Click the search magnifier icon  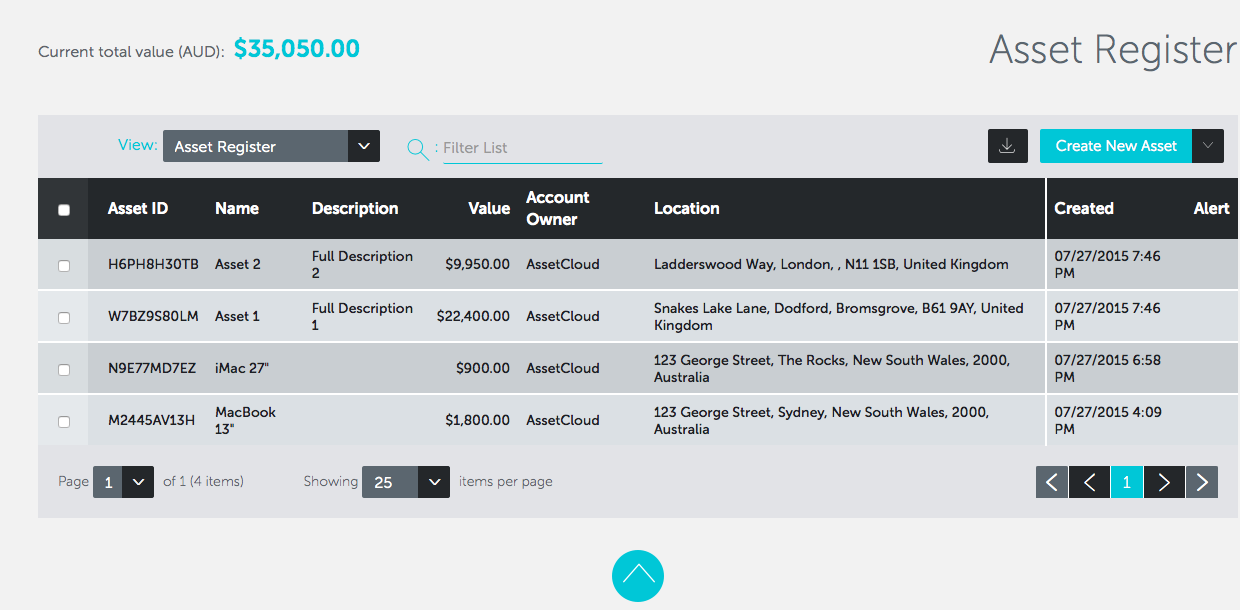click(417, 148)
